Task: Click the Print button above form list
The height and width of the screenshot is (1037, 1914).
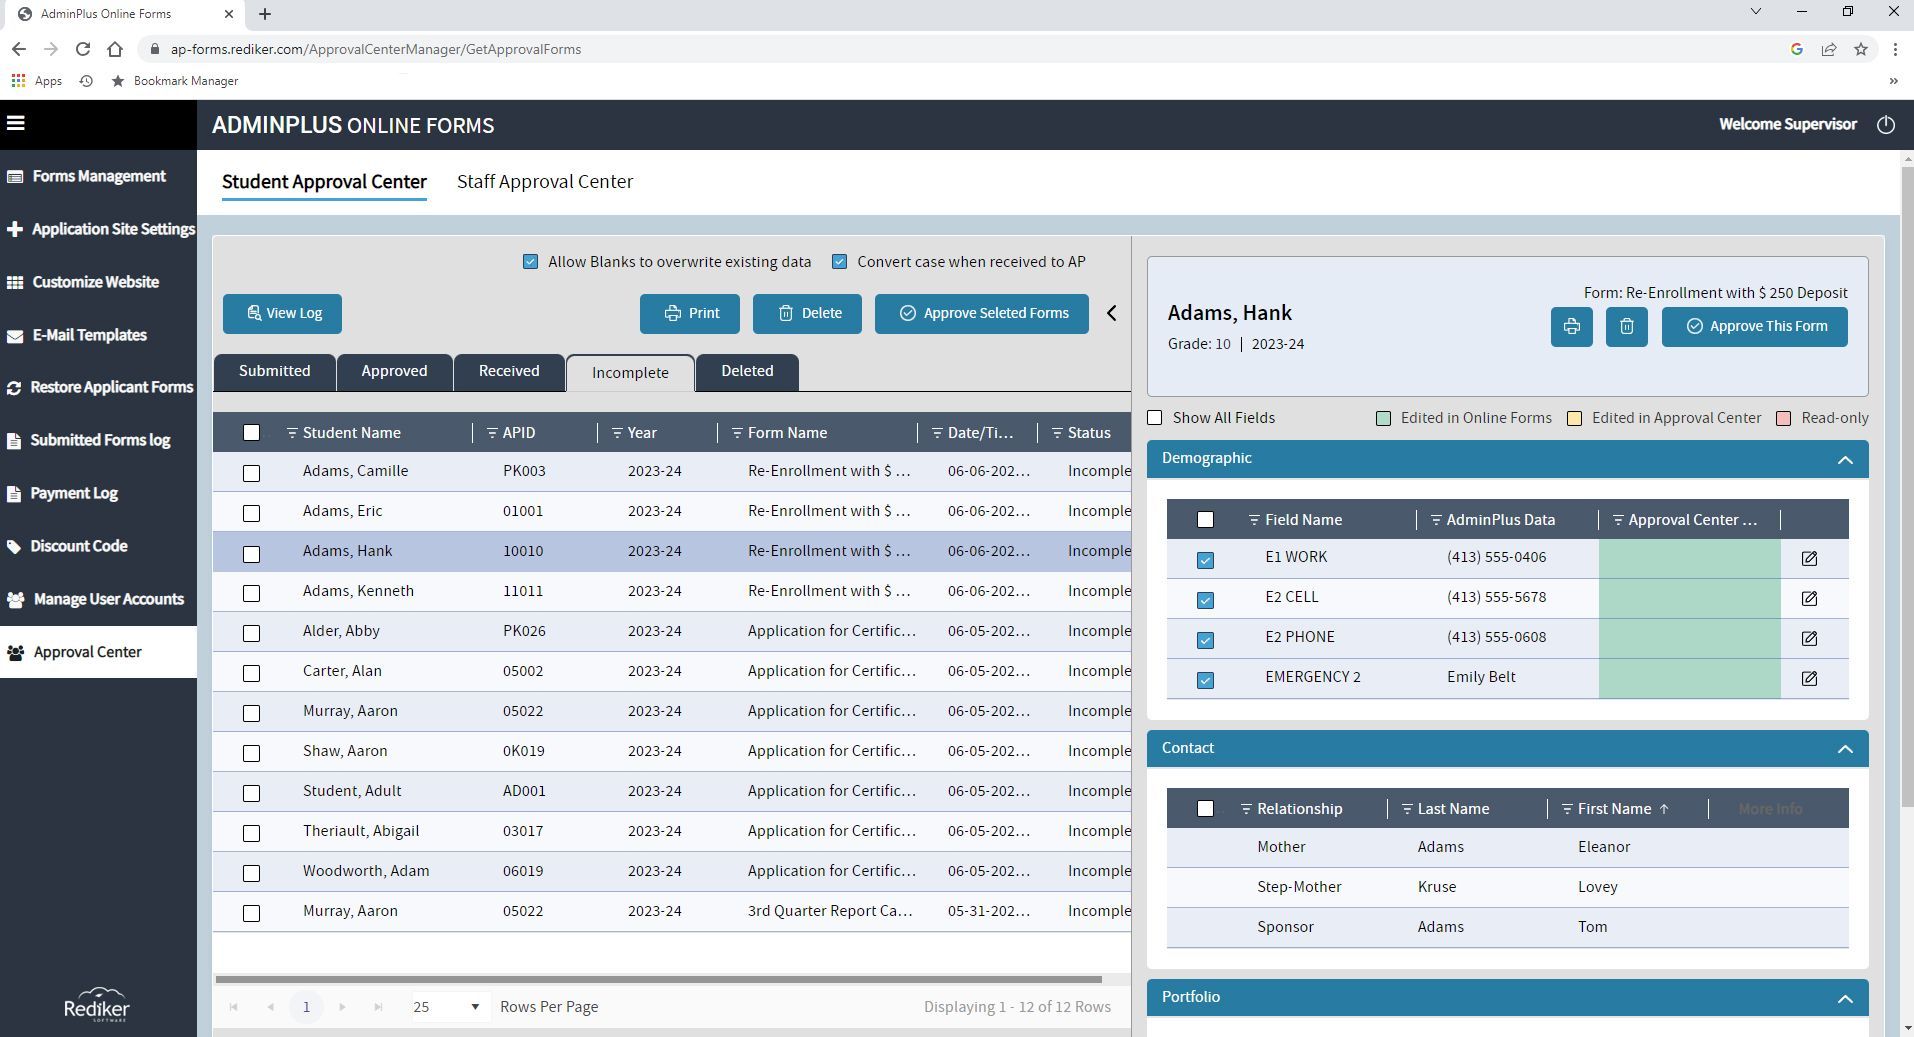Action: click(690, 314)
